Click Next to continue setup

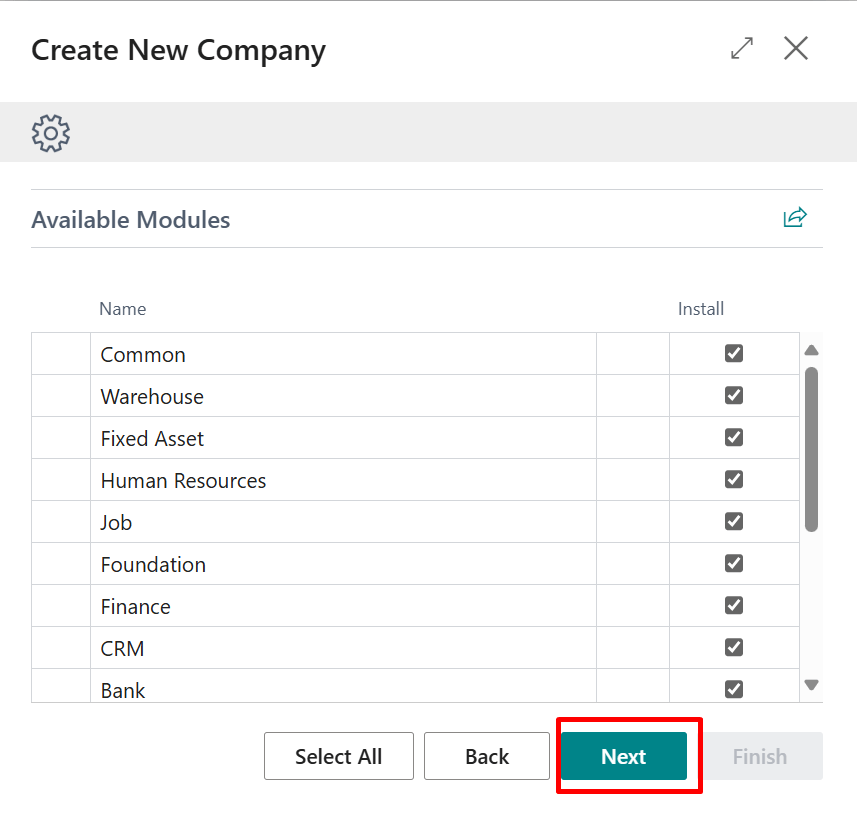[623, 756]
